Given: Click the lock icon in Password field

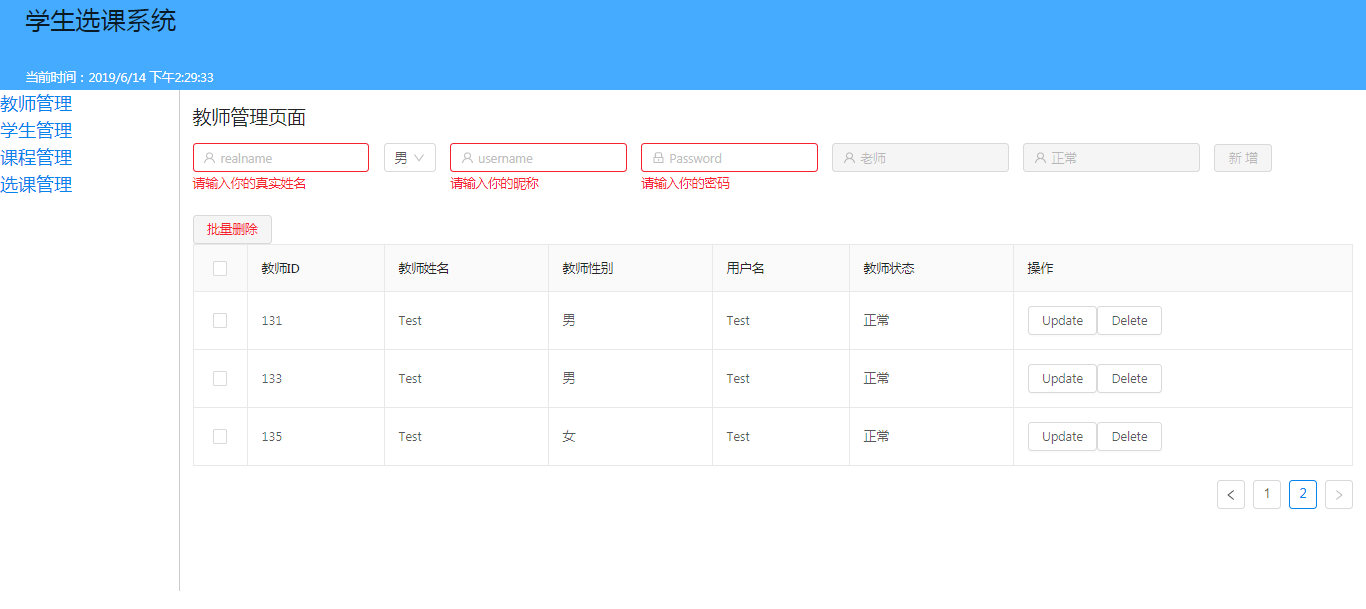Looking at the screenshot, I should tap(658, 158).
